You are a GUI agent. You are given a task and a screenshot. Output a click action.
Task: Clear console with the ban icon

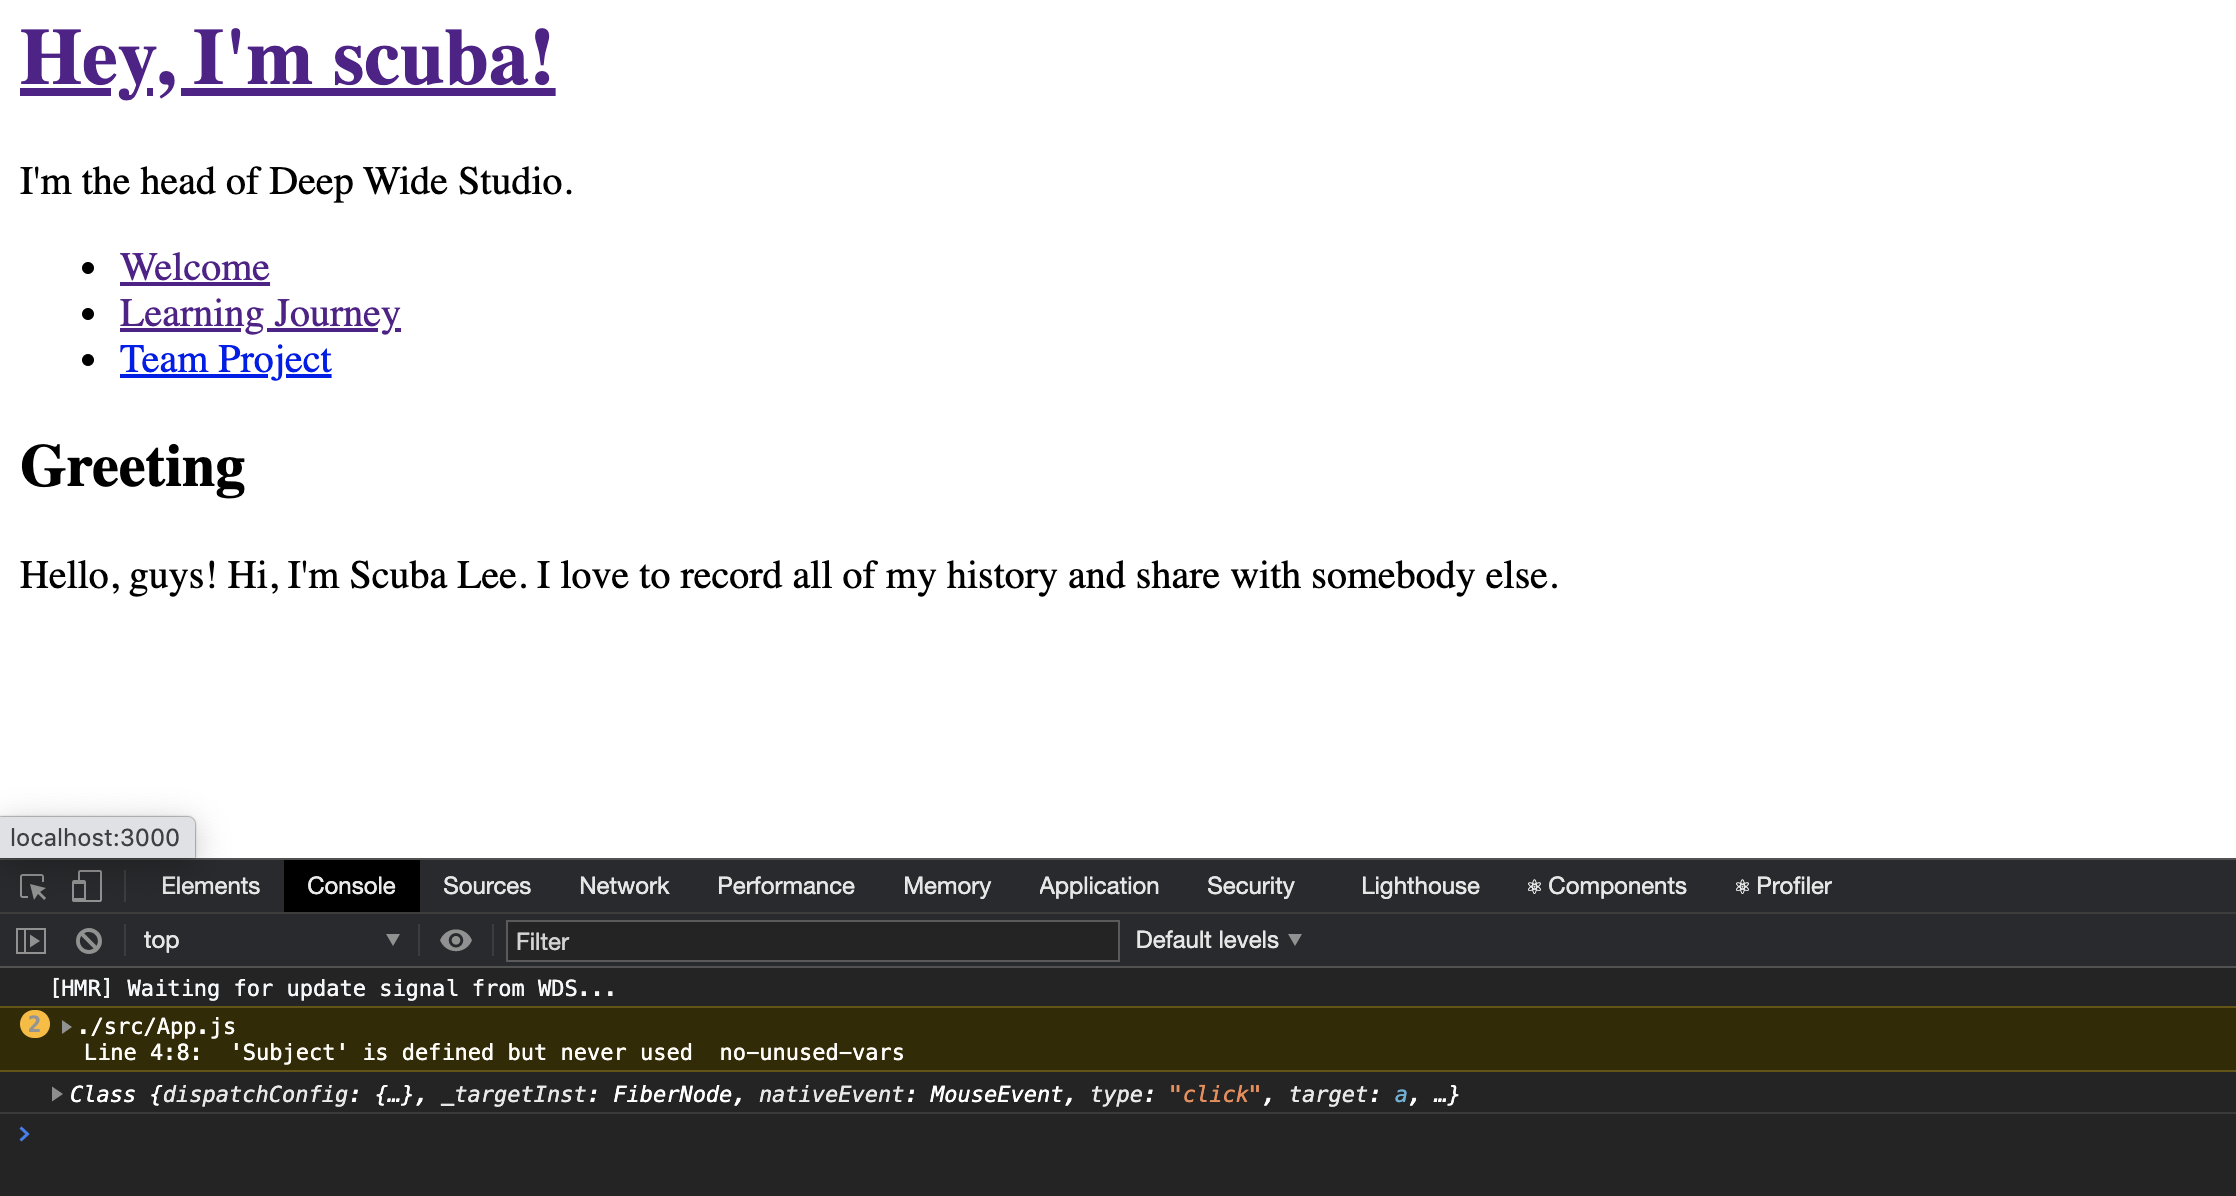[89, 941]
